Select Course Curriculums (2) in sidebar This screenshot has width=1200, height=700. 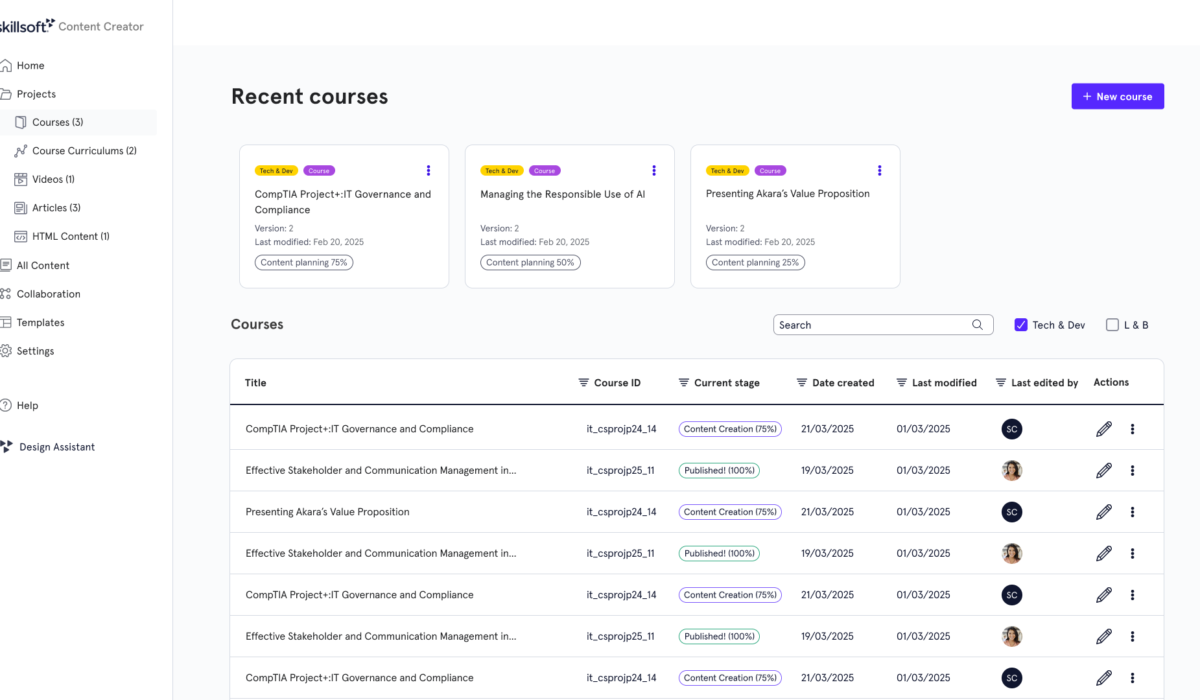coord(84,151)
